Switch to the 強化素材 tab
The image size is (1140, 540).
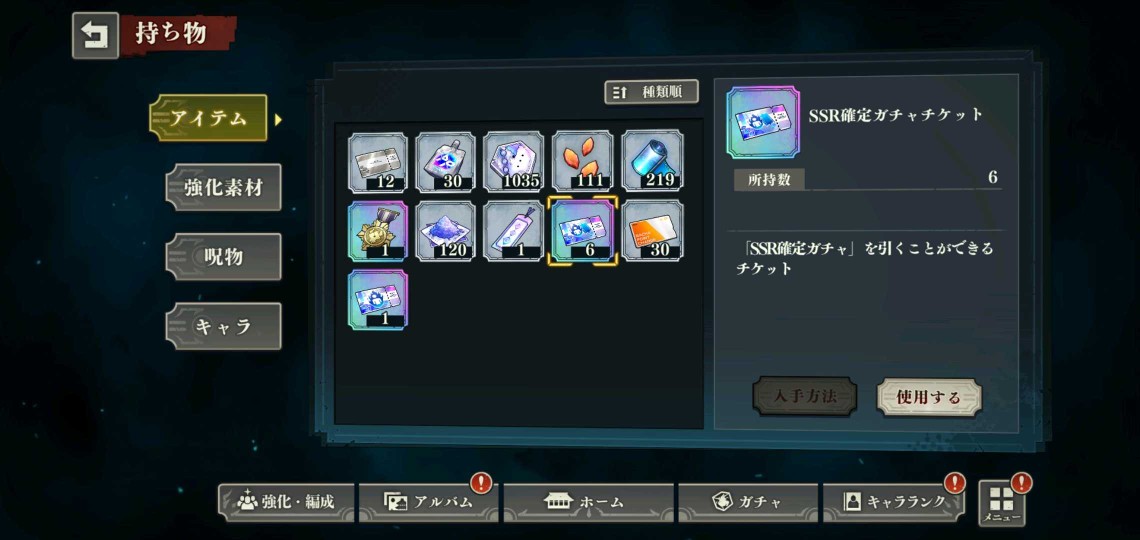223,188
